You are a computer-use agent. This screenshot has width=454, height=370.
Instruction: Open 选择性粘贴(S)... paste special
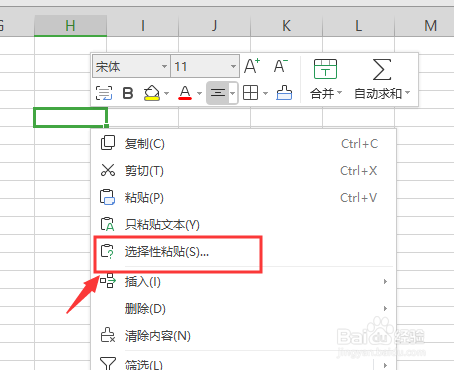[244, 252]
